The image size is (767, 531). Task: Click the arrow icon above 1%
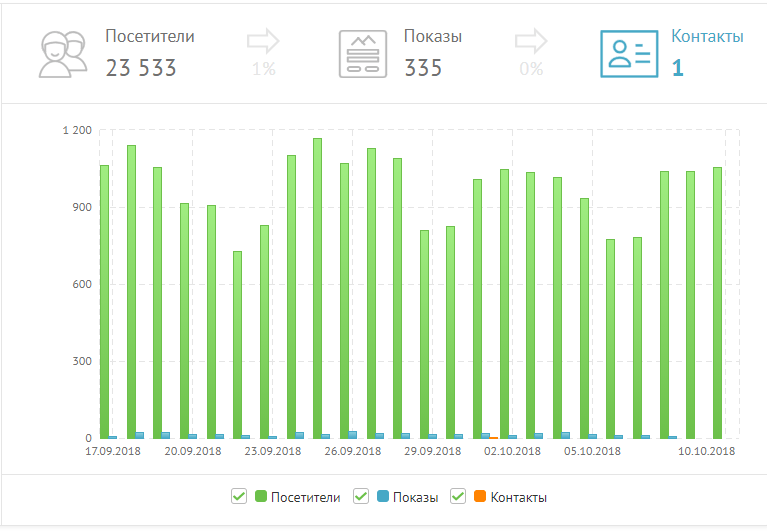(263, 41)
